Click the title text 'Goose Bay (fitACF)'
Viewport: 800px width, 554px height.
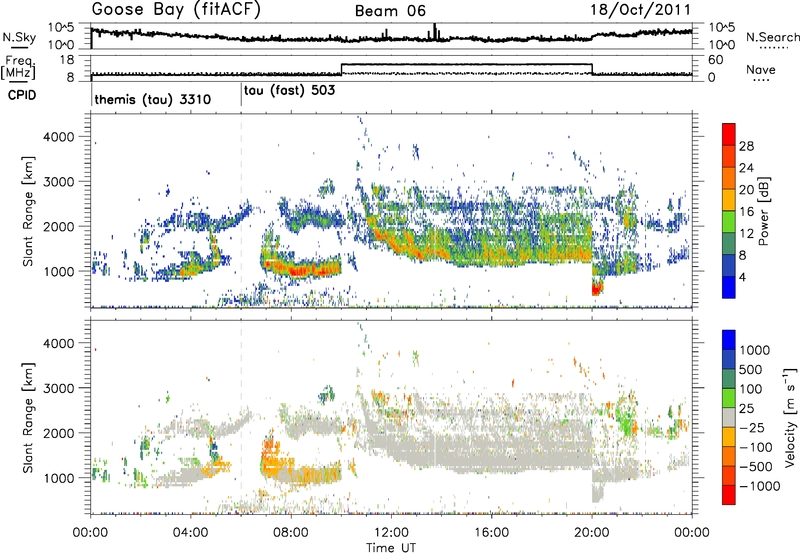tap(176, 10)
